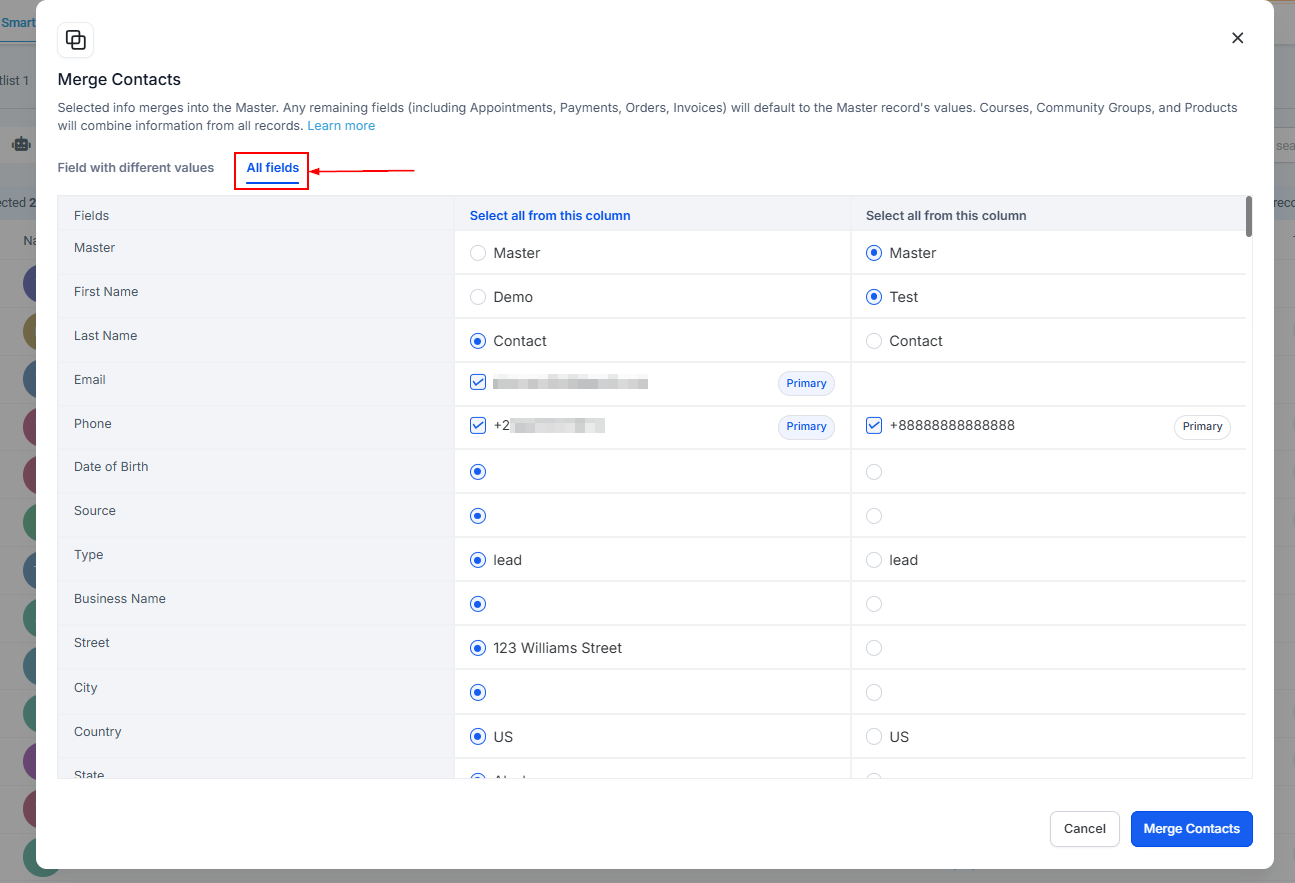Close the Merge Contacts dialog with X
This screenshot has height=883, width=1295.
(1237, 38)
